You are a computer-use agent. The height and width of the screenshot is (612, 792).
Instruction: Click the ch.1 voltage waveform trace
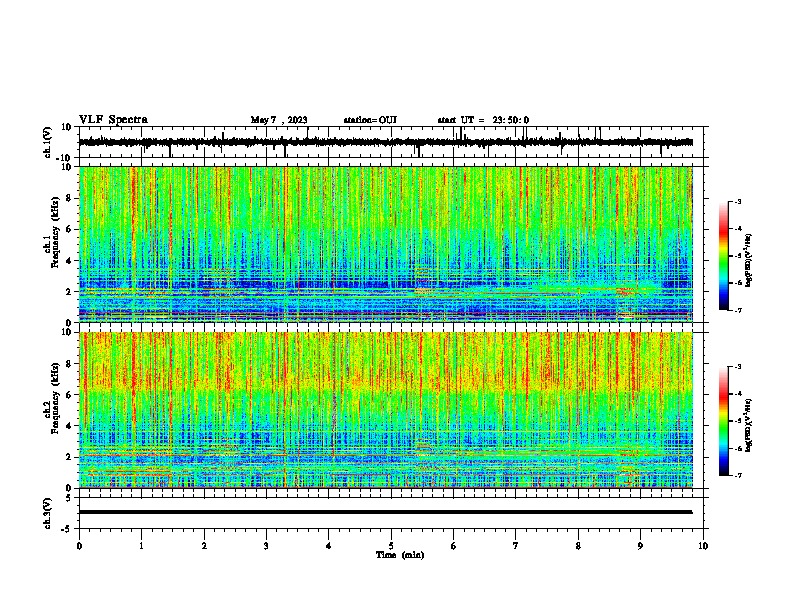pyautogui.click(x=385, y=142)
